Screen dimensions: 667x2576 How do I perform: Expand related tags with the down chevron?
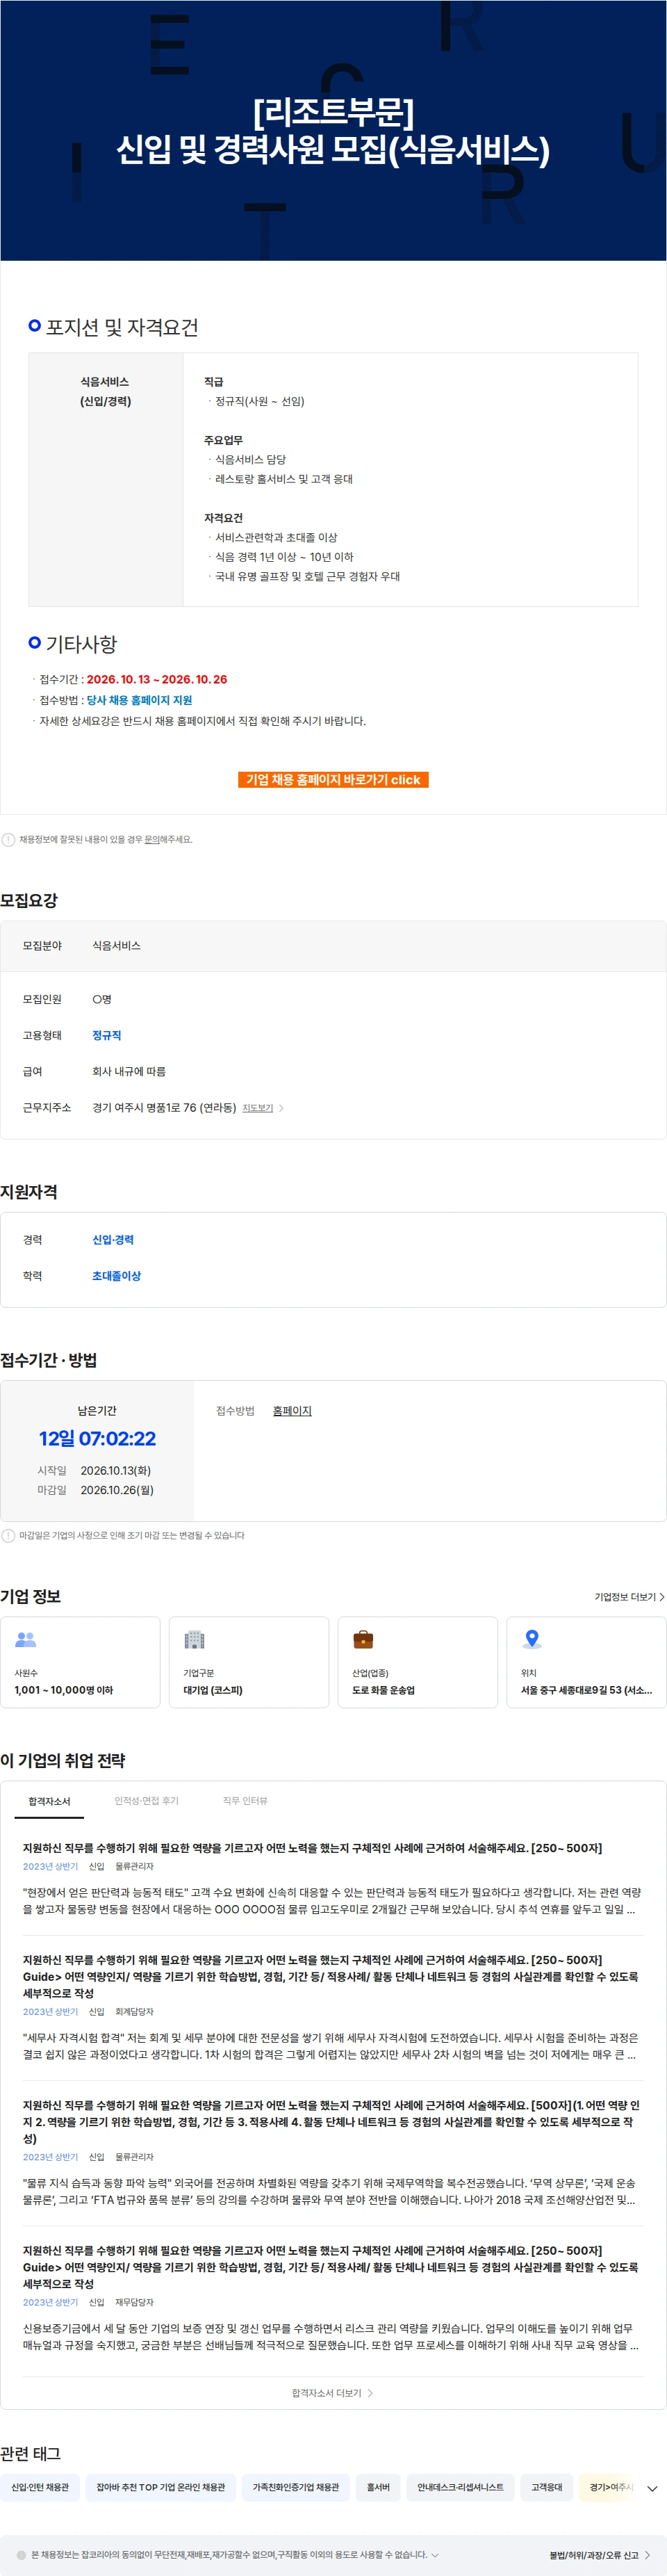(x=652, y=2488)
